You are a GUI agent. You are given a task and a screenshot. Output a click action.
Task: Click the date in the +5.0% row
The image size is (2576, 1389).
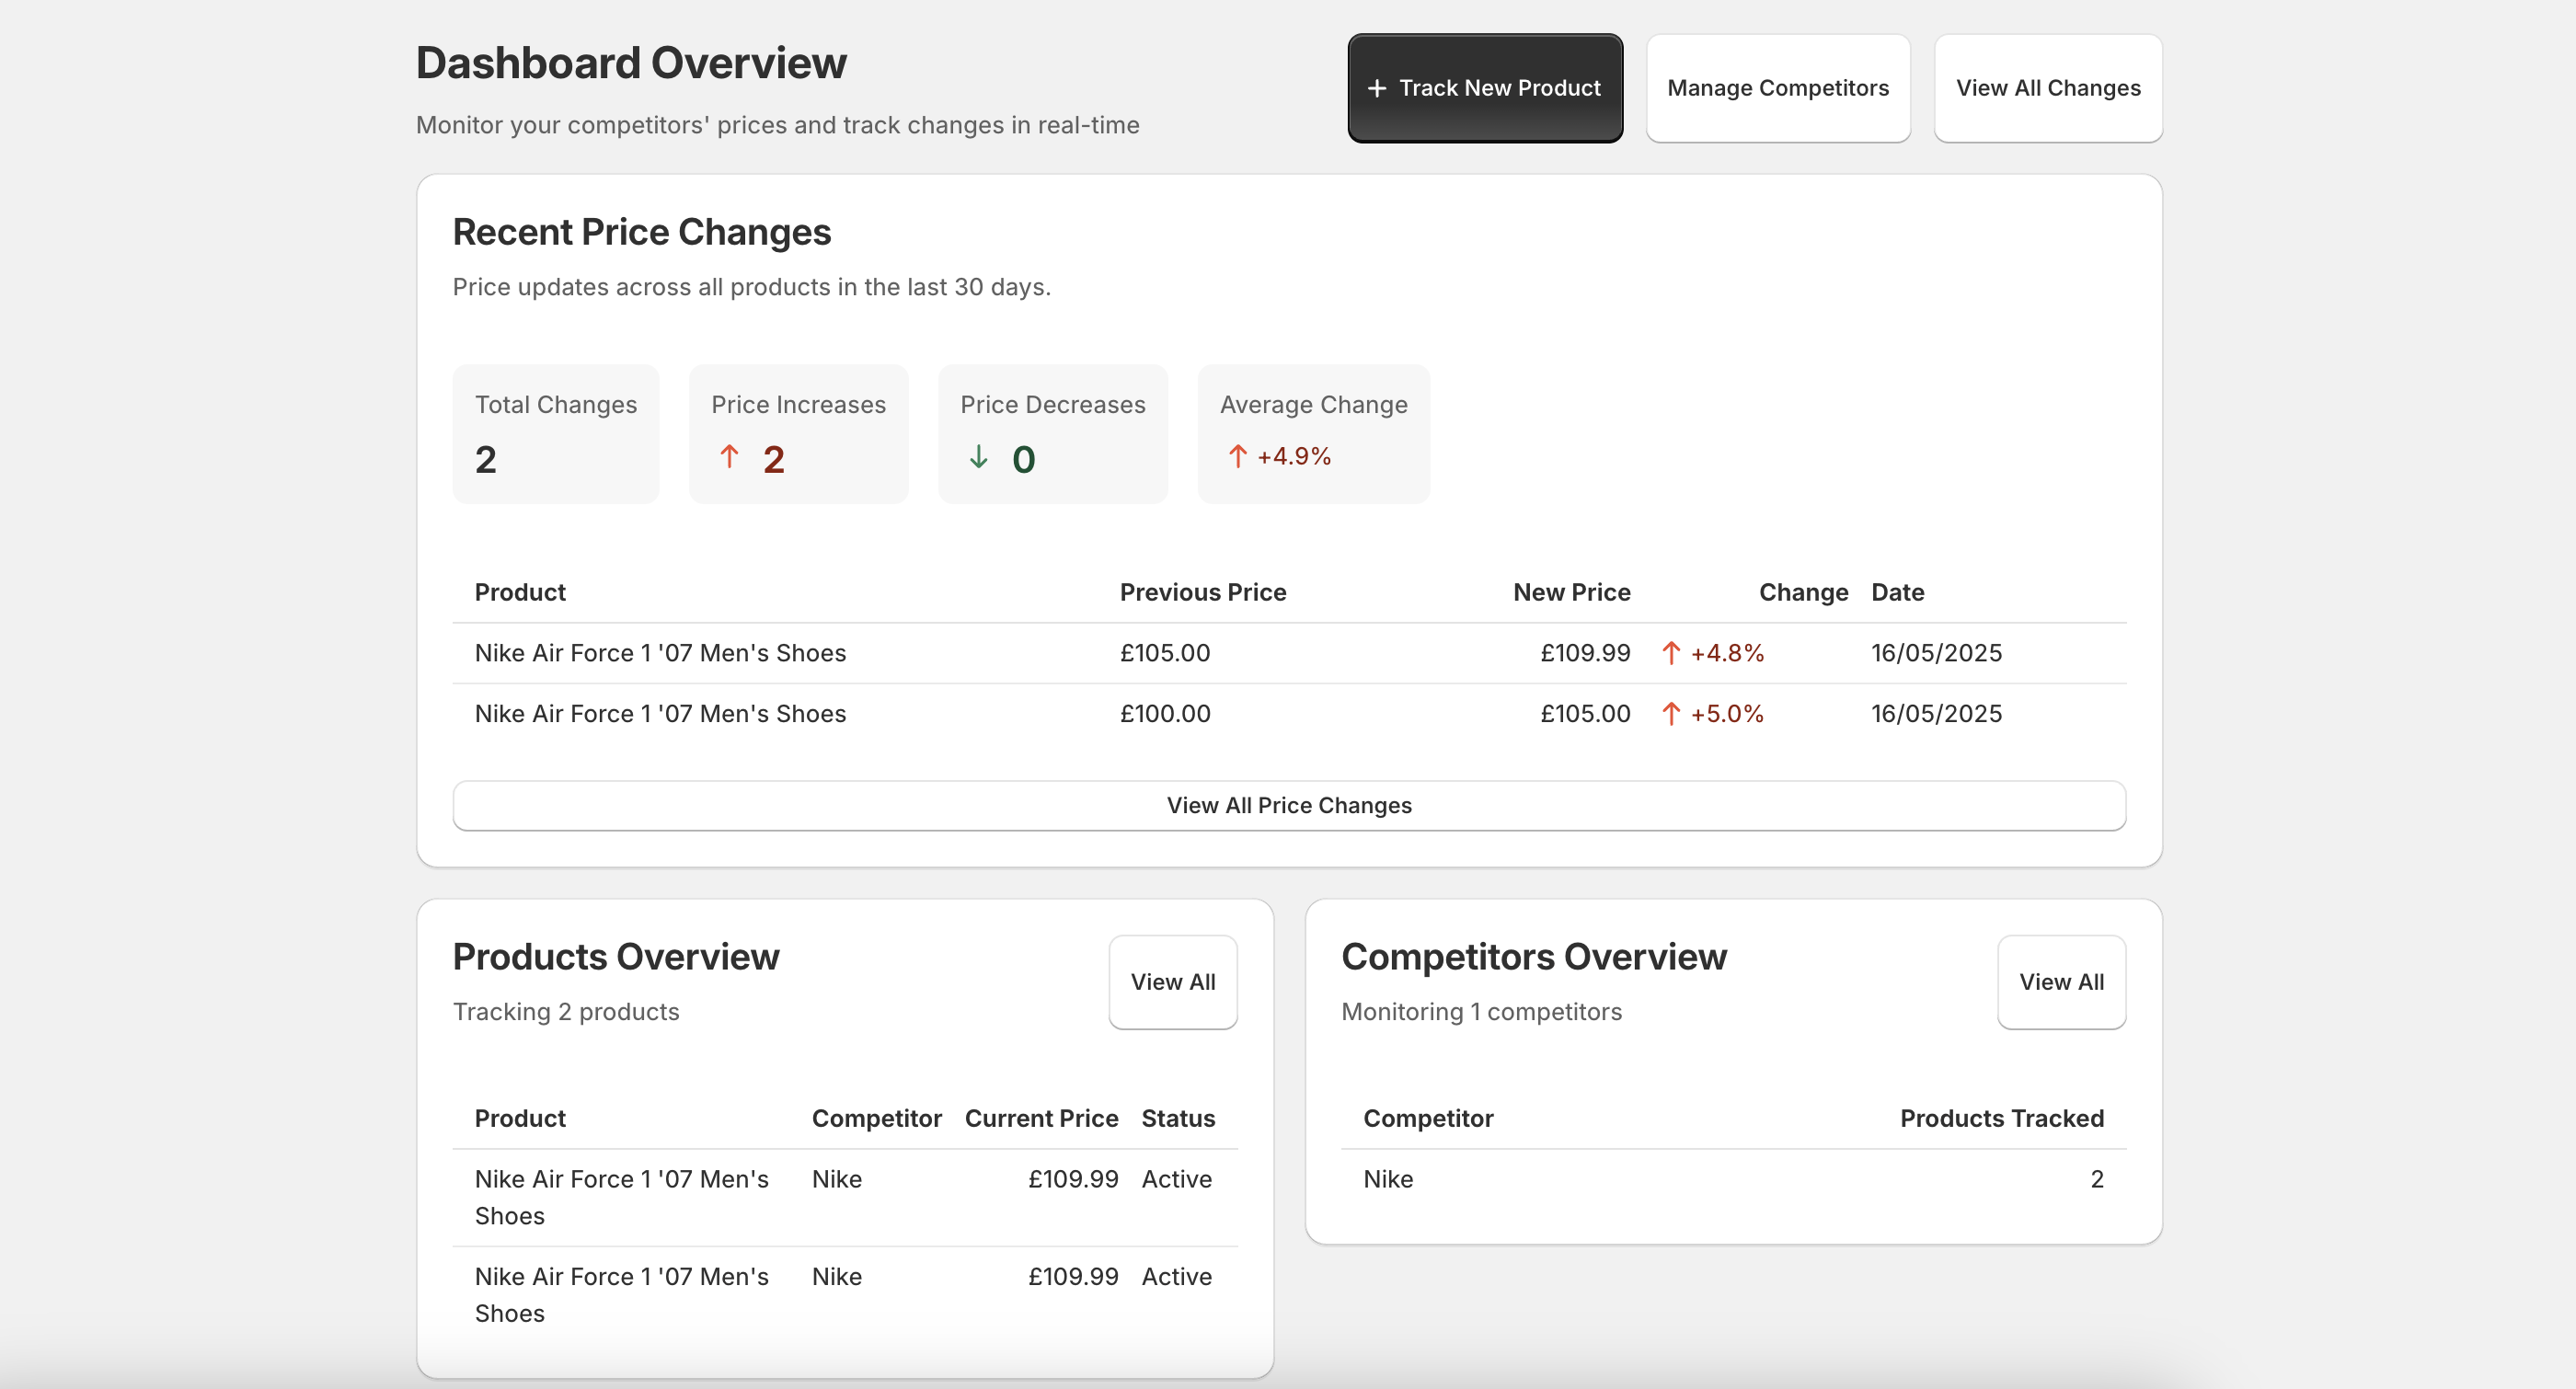[x=1936, y=714]
